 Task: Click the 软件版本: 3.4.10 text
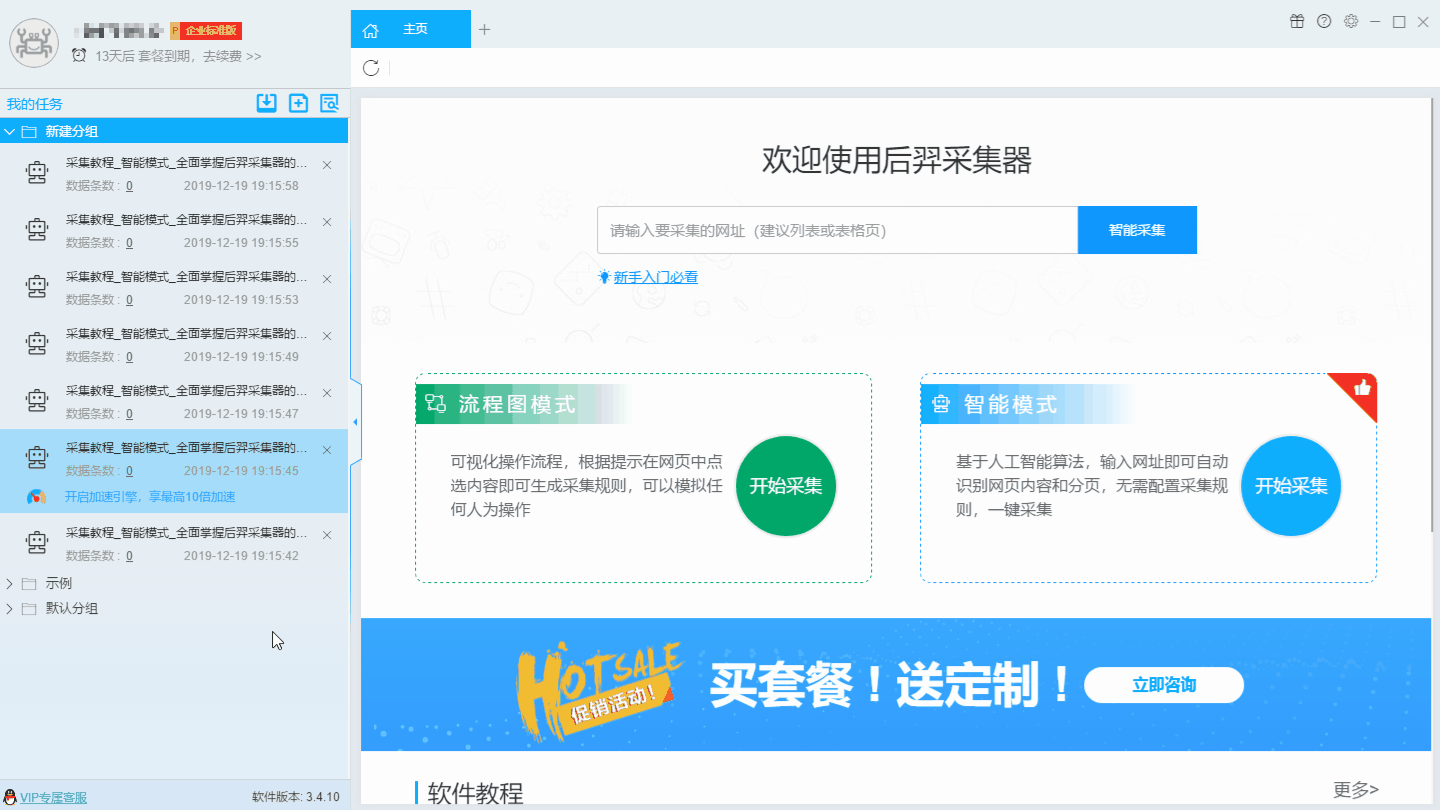point(295,797)
